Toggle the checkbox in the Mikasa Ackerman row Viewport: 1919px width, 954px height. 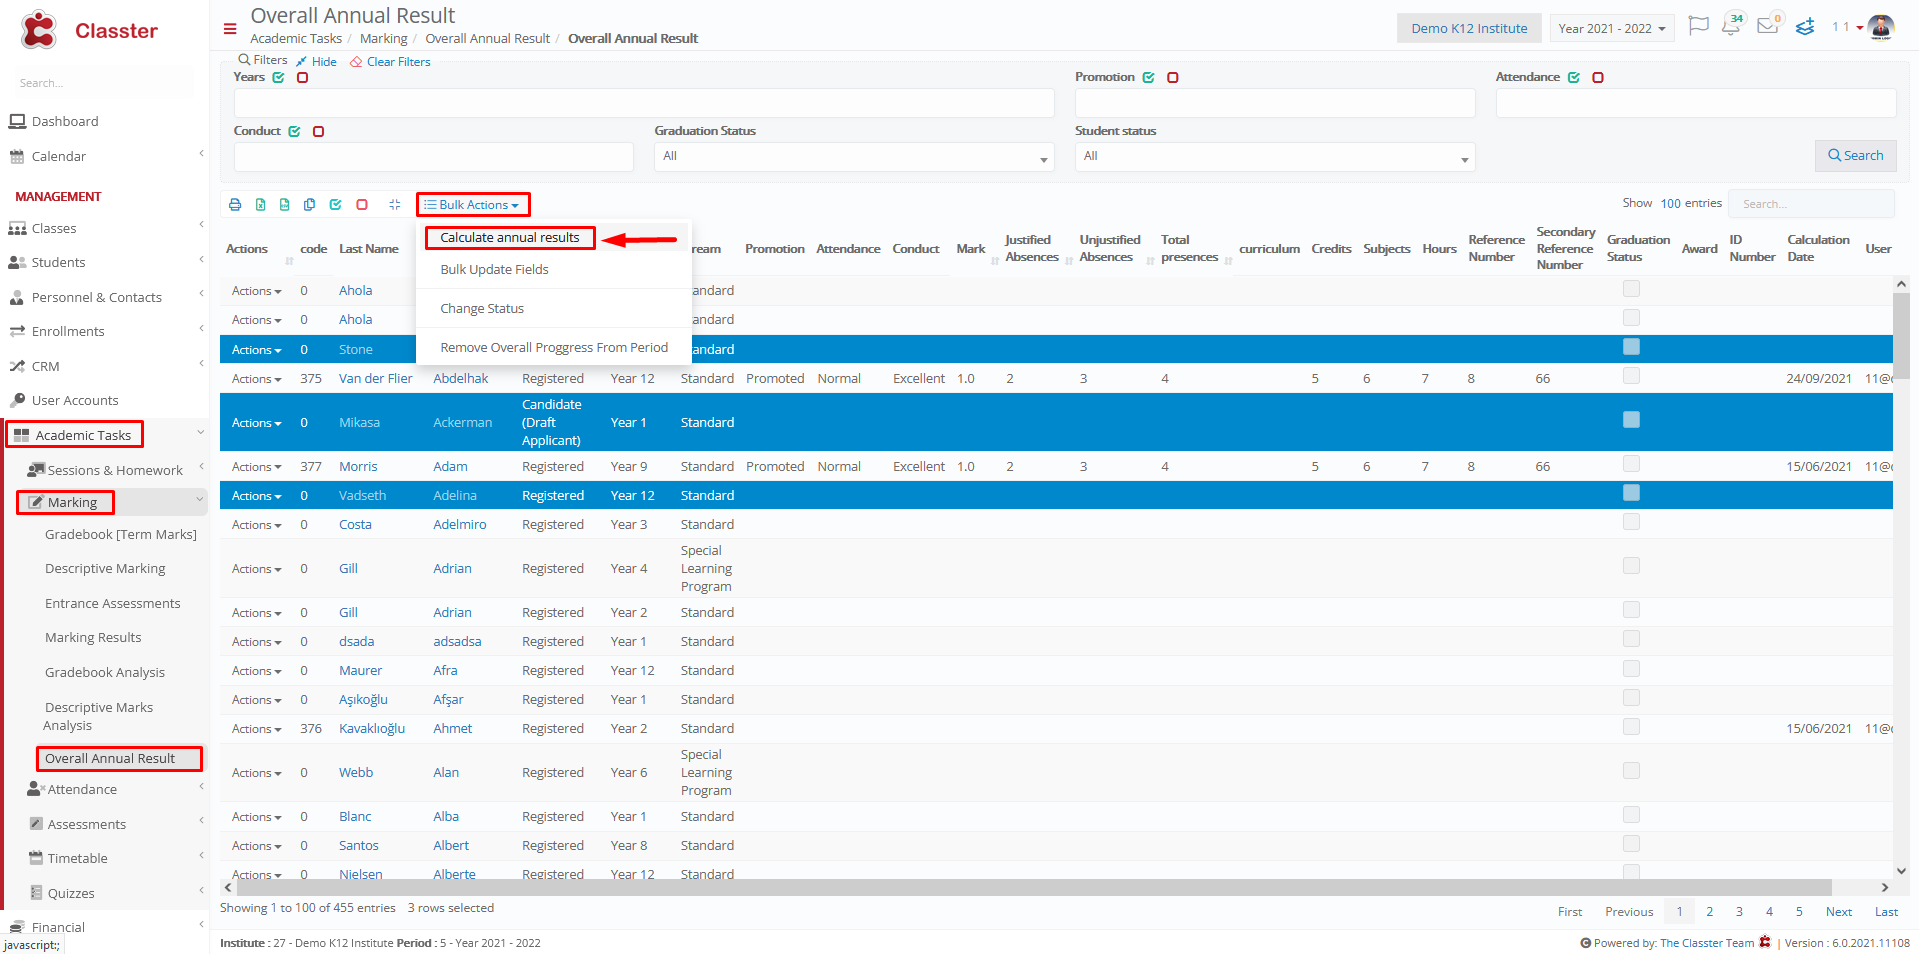pyautogui.click(x=1631, y=420)
